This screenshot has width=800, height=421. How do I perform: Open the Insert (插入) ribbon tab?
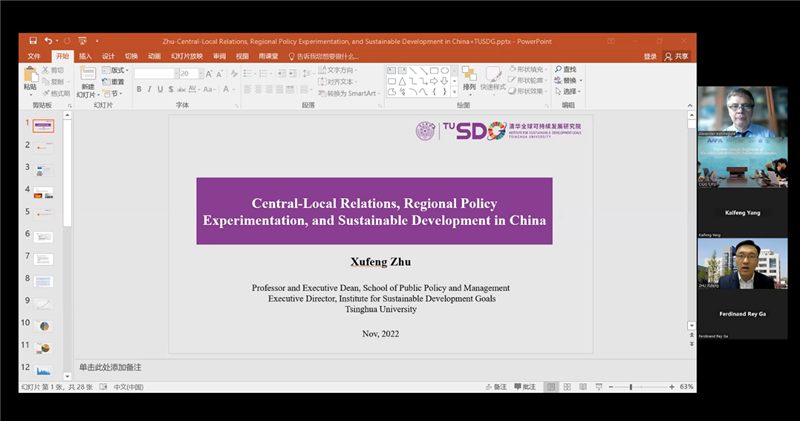click(86, 56)
